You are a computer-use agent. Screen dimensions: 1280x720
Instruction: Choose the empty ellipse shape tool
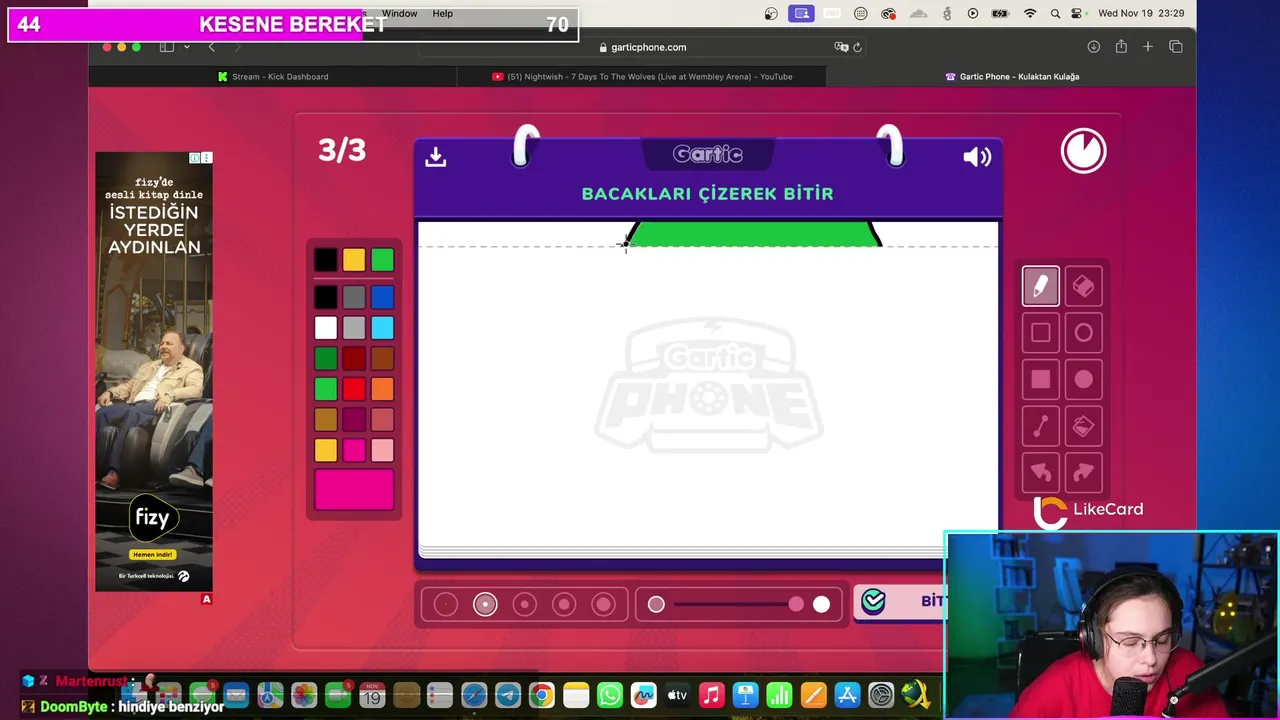click(x=1083, y=333)
